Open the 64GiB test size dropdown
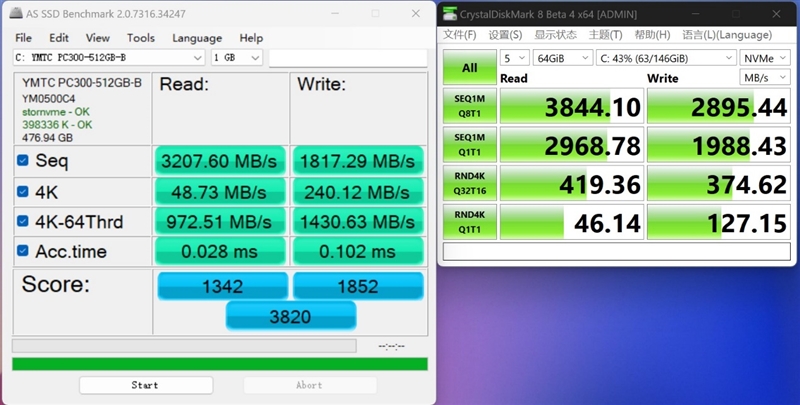Image resolution: width=800 pixels, height=405 pixels. click(563, 58)
